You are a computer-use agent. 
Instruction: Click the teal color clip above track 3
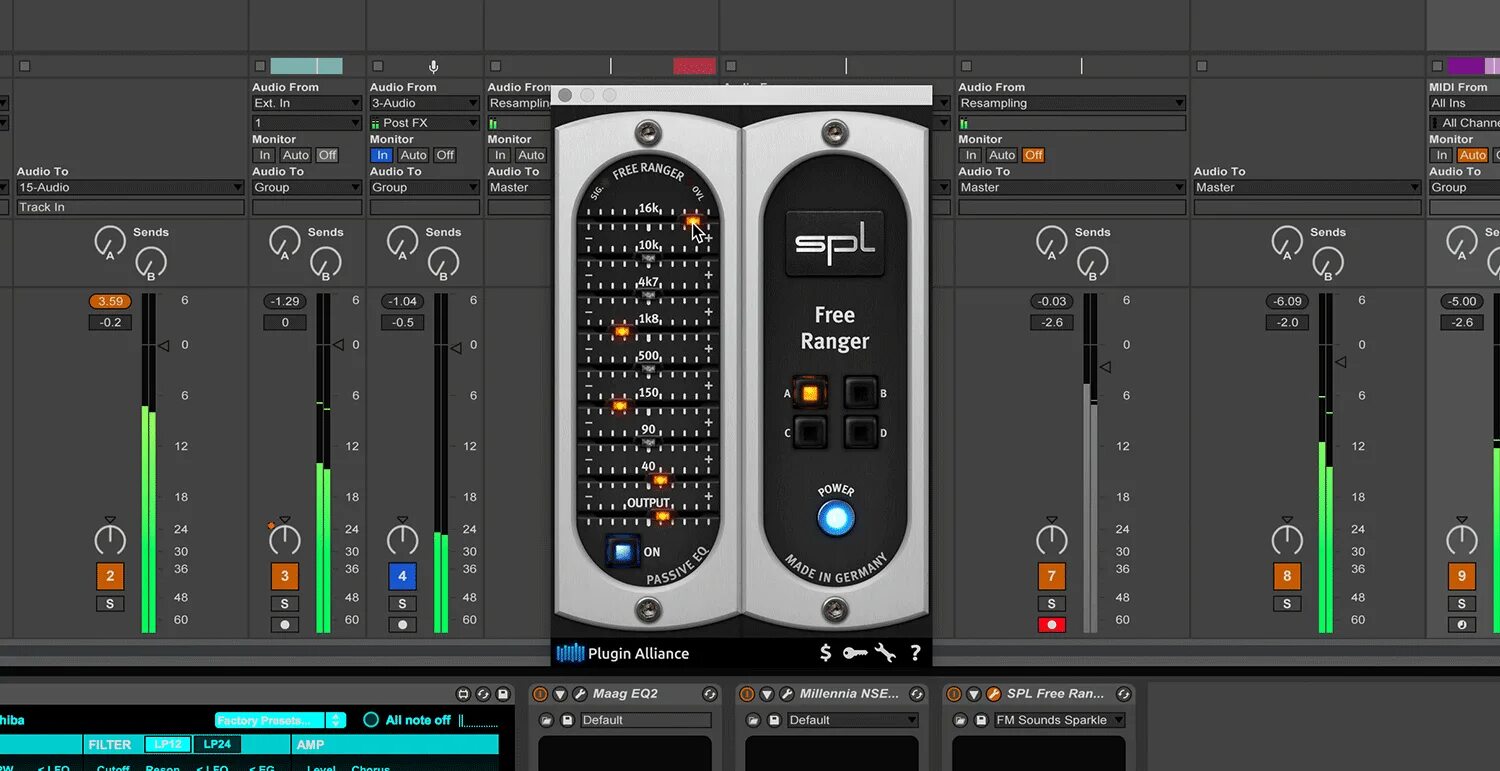click(x=306, y=66)
